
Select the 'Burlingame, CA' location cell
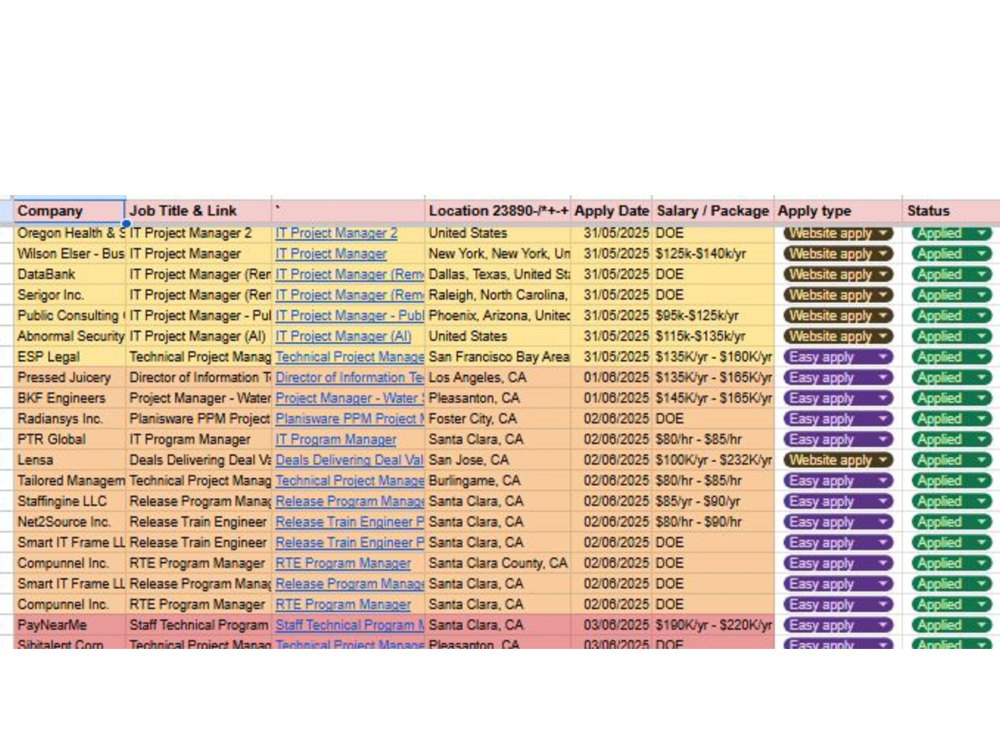497,481
